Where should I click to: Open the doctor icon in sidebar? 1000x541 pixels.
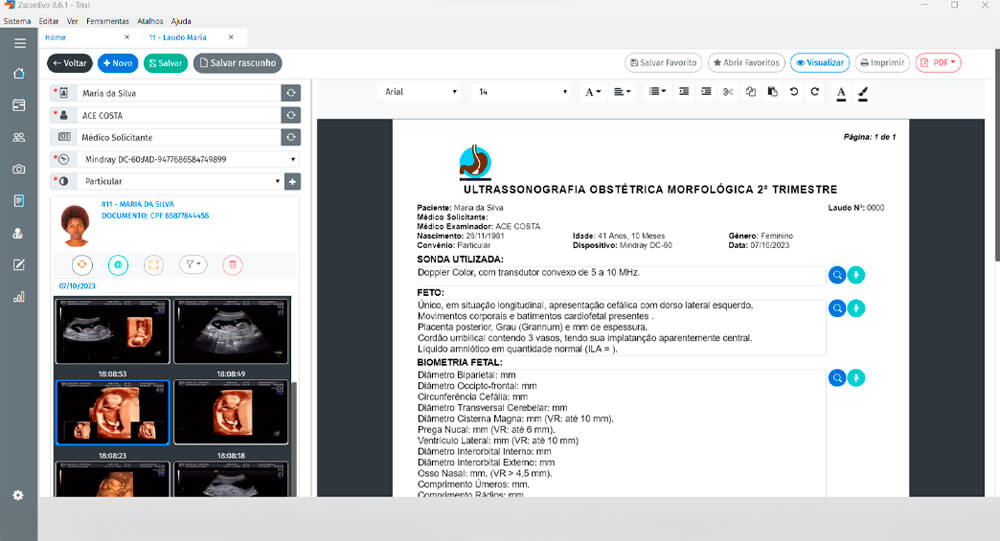tap(18, 233)
